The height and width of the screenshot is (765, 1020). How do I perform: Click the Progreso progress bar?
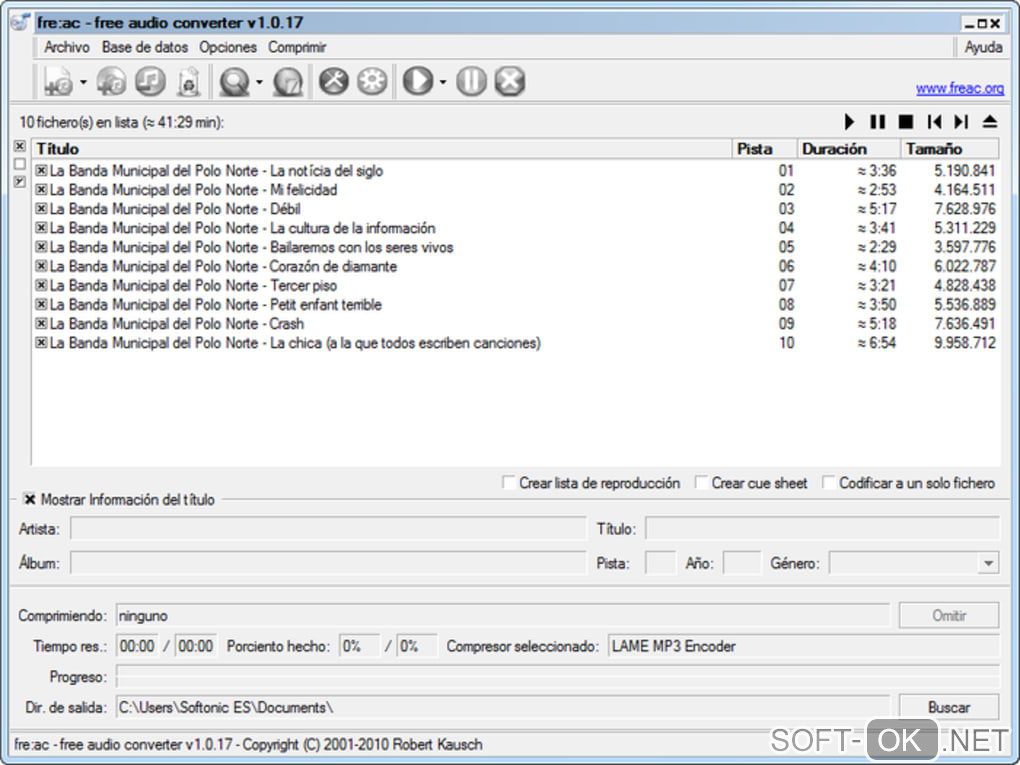[557, 677]
